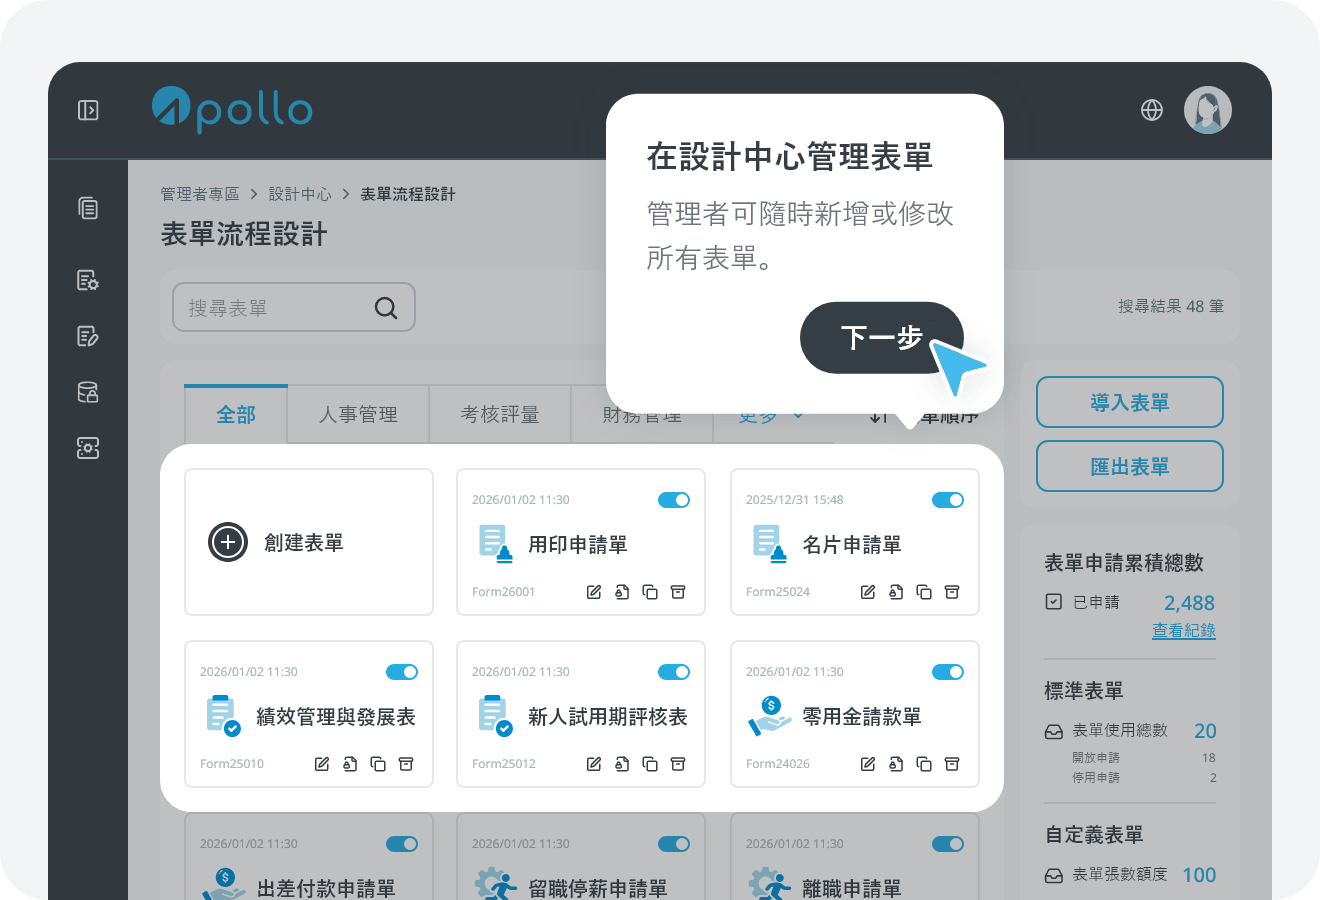Switch to the 人事管理 tab
Image resolution: width=1320 pixels, height=900 pixels.
pyautogui.click(x=358, y=414)
